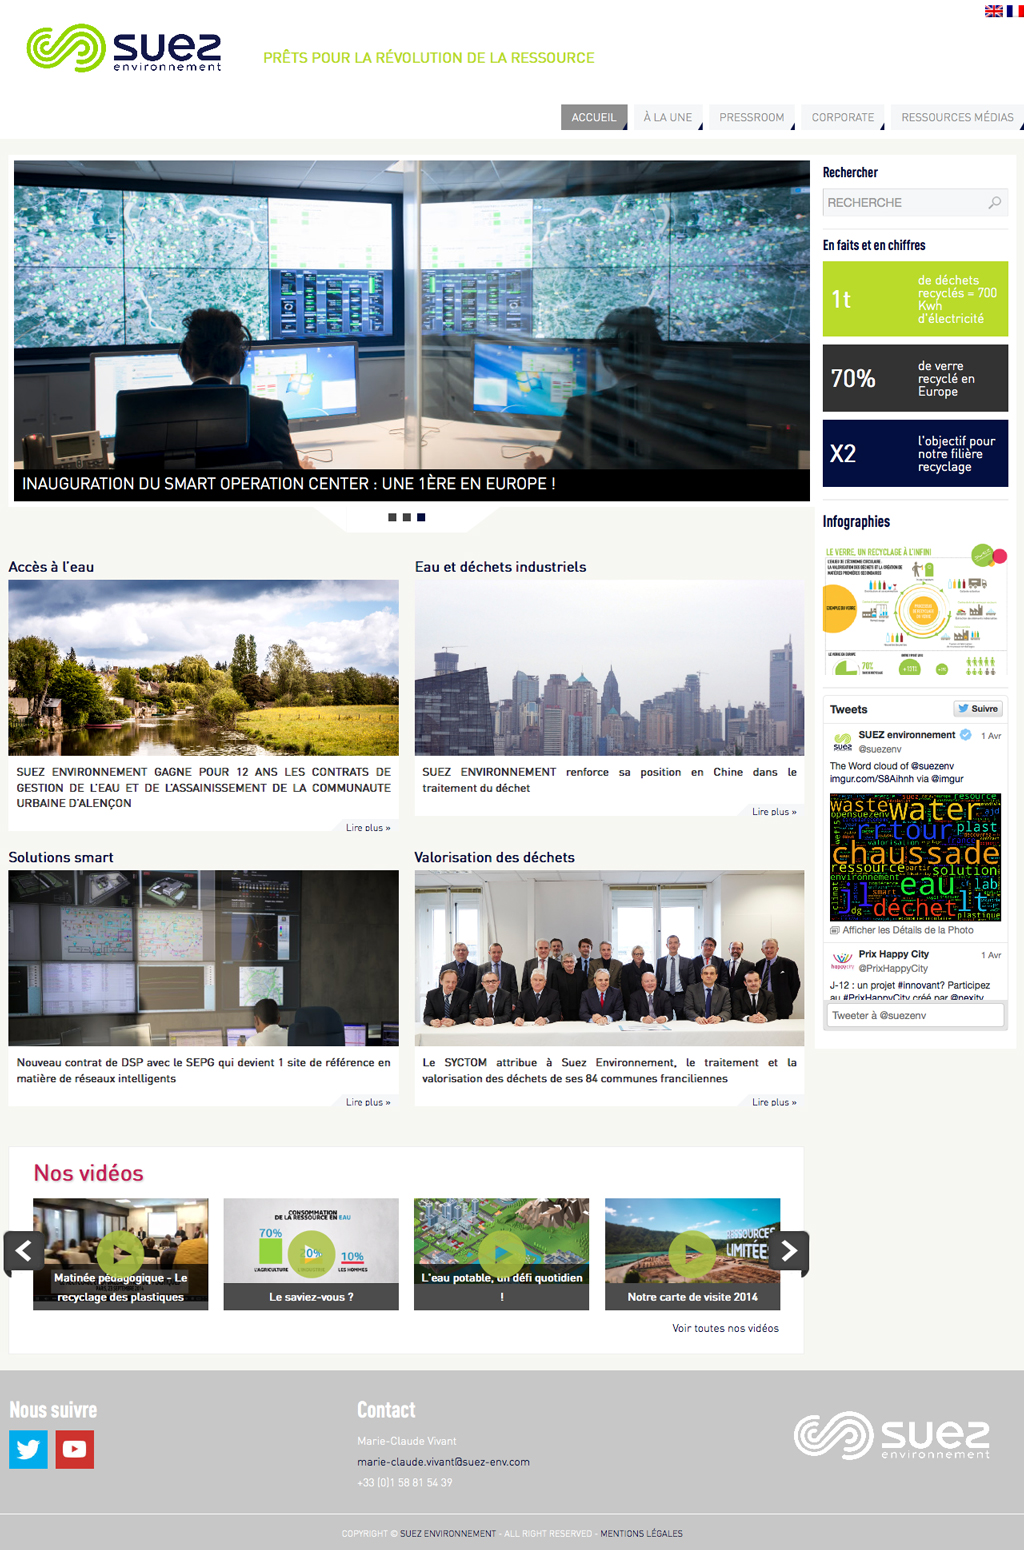Open the Corporate menu tab
The height and width of the screenshot is (1550, 1024).
(843, 117)
